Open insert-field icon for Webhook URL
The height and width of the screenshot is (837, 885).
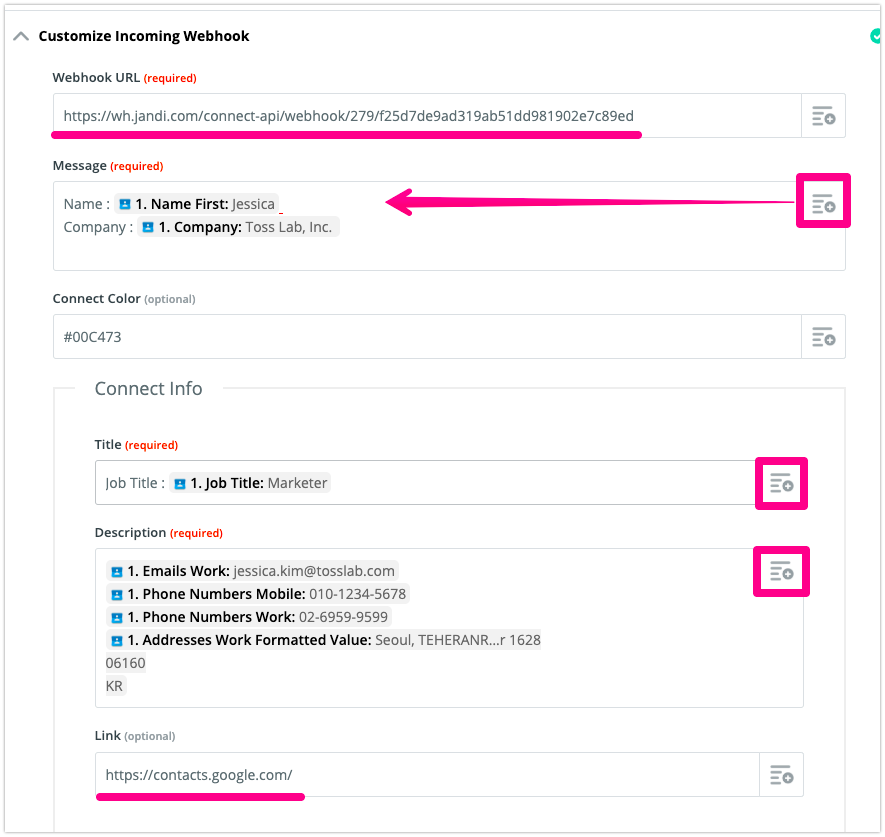coord(823,116)
